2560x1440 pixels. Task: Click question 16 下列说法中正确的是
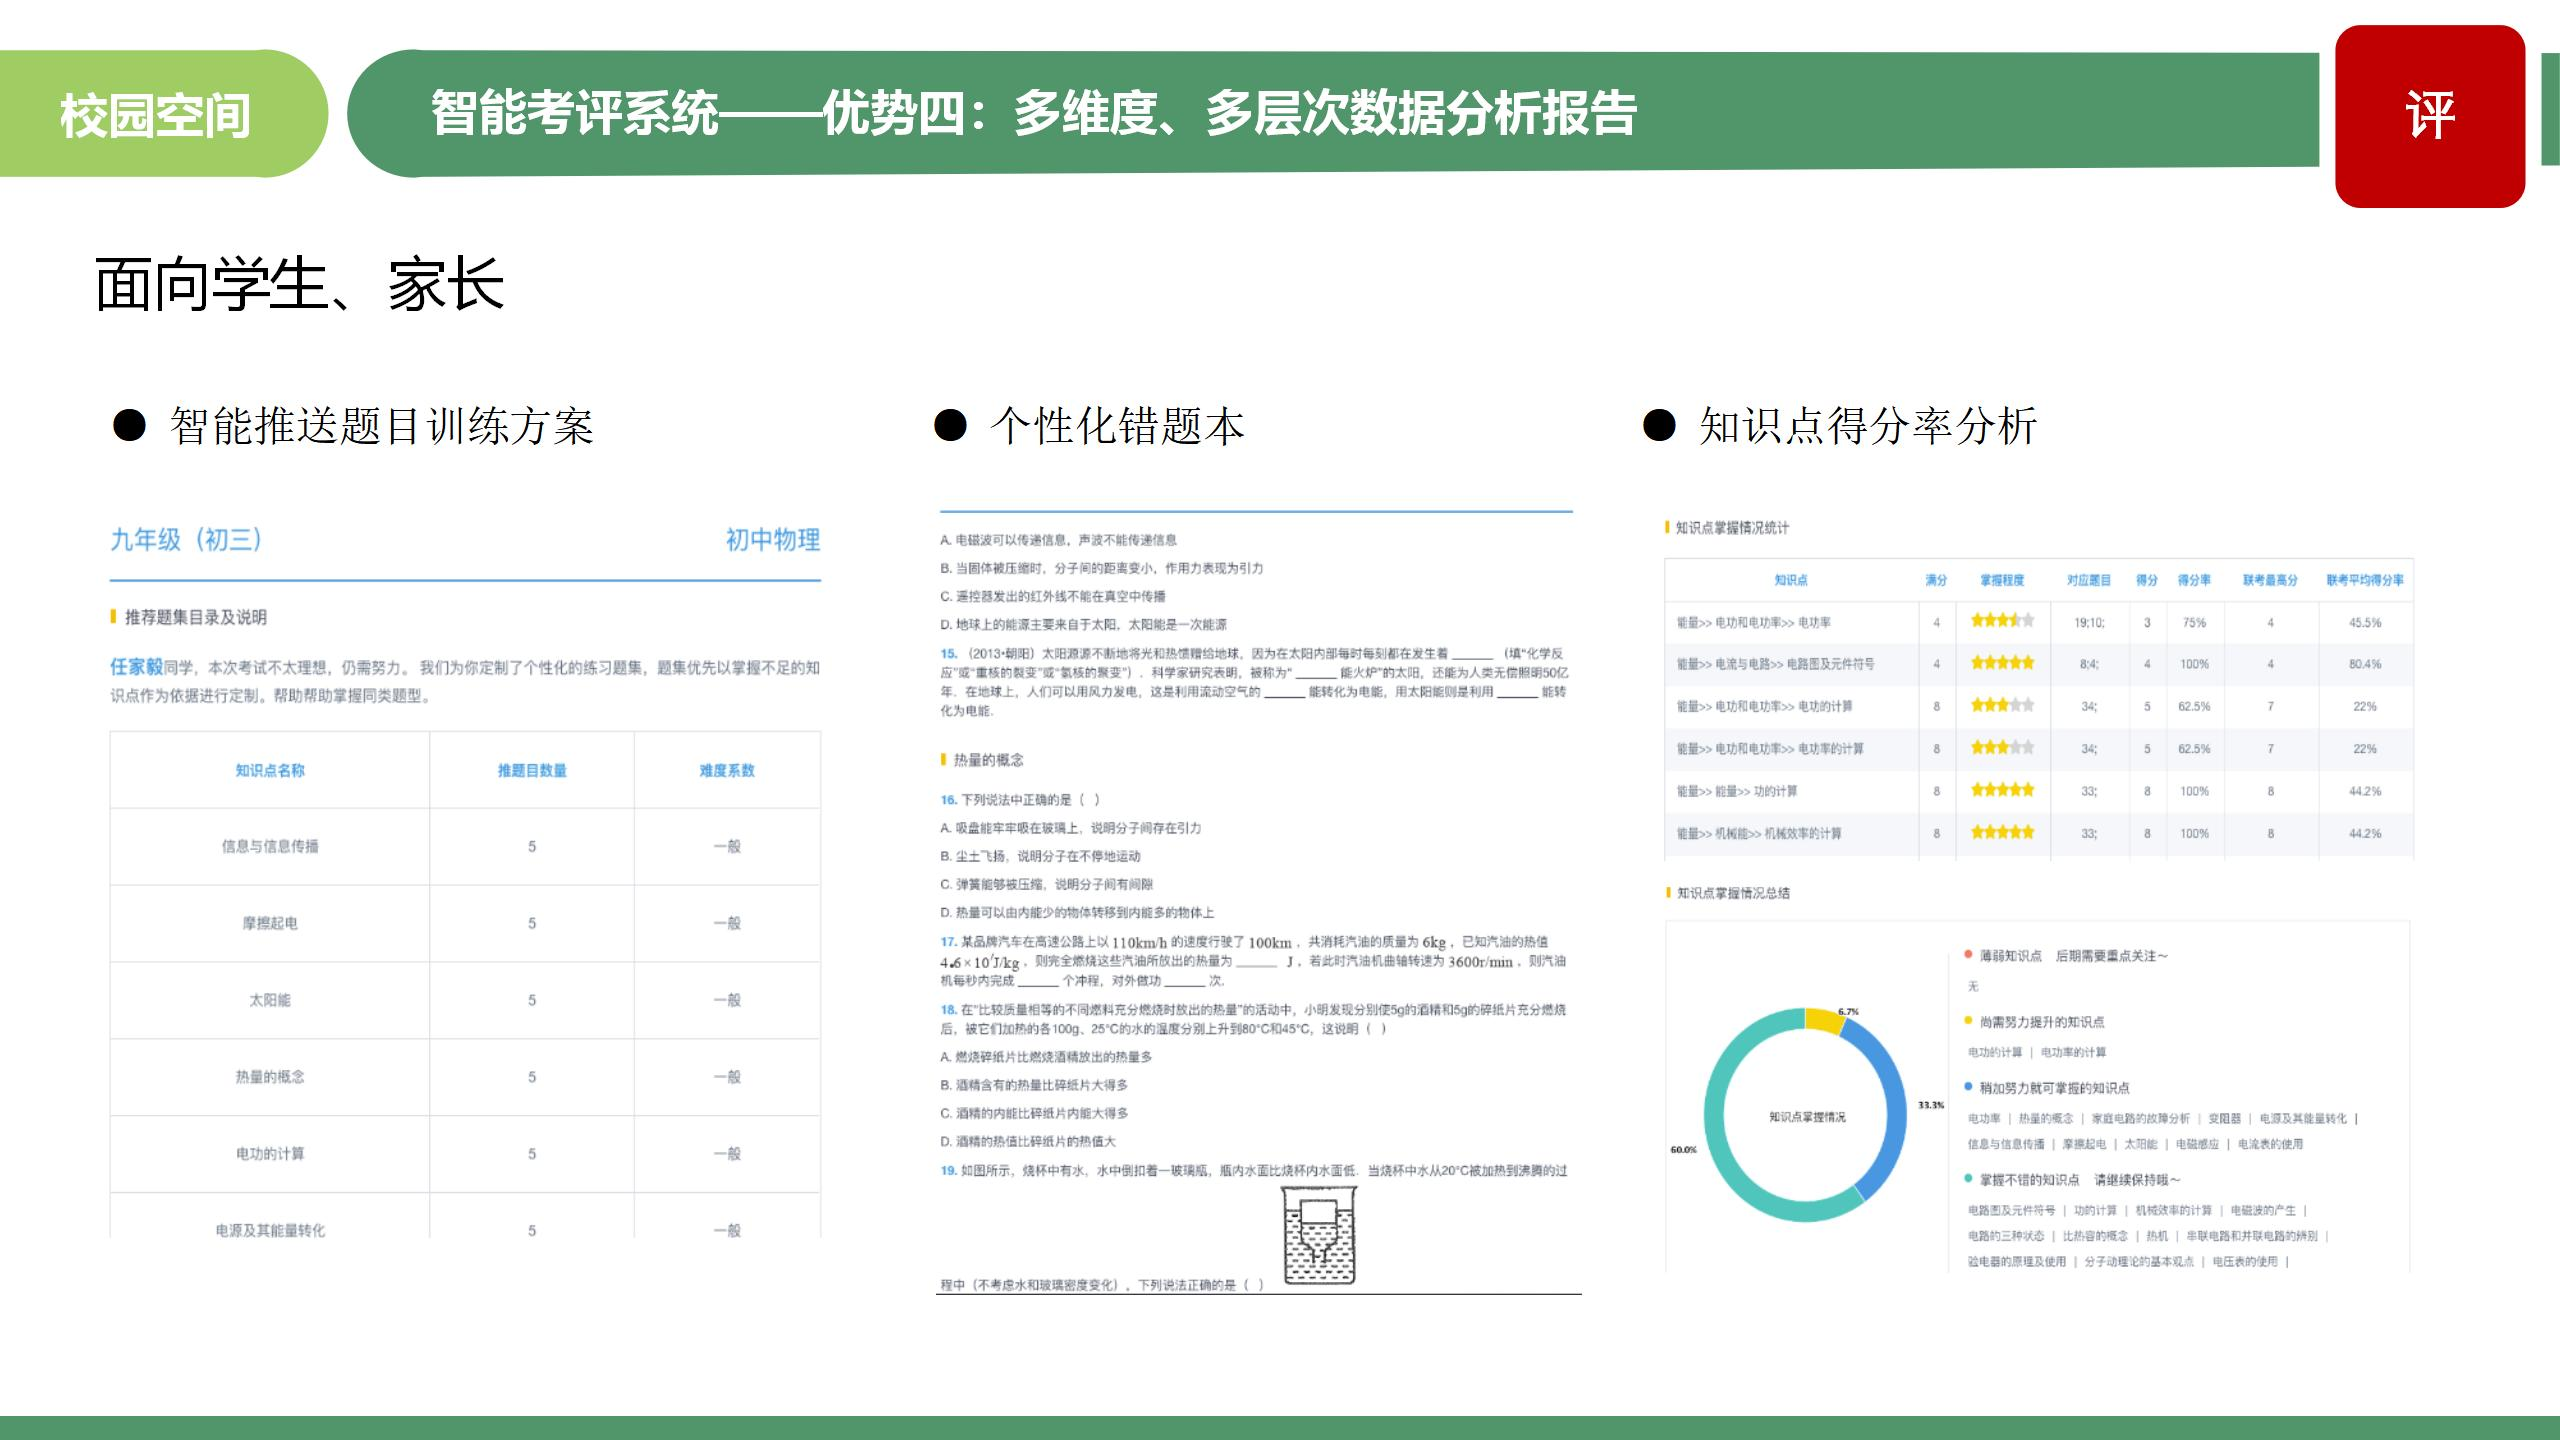pos(1020,800)
